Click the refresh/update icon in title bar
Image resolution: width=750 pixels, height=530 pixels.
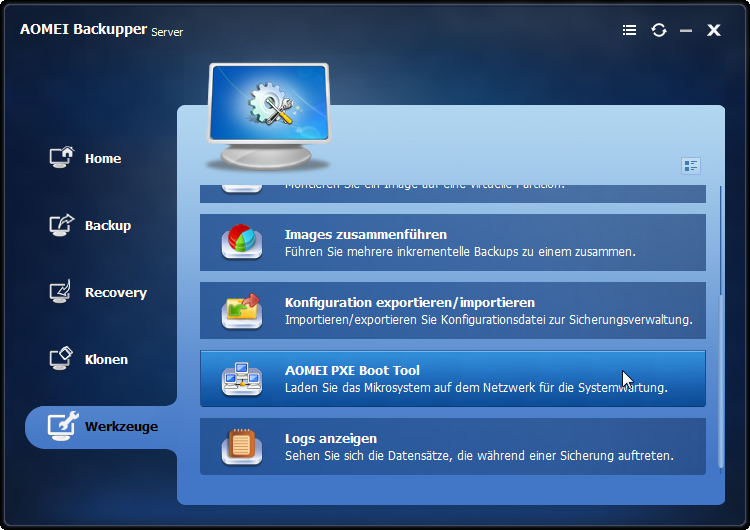(659, 30)
